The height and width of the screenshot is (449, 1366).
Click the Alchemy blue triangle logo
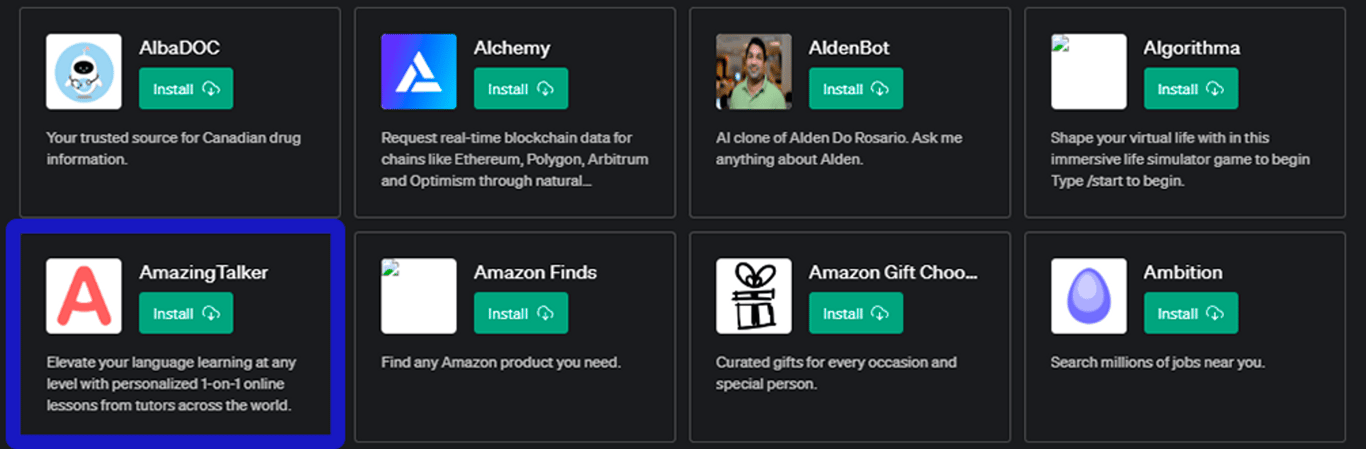coord(419,72)
